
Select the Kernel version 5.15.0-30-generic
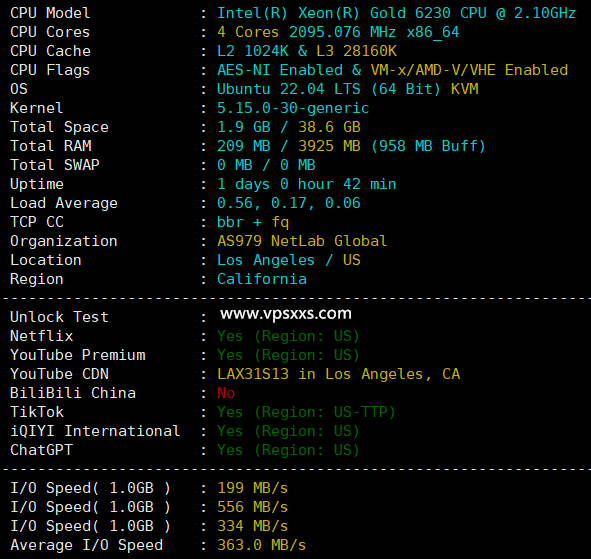293,108
